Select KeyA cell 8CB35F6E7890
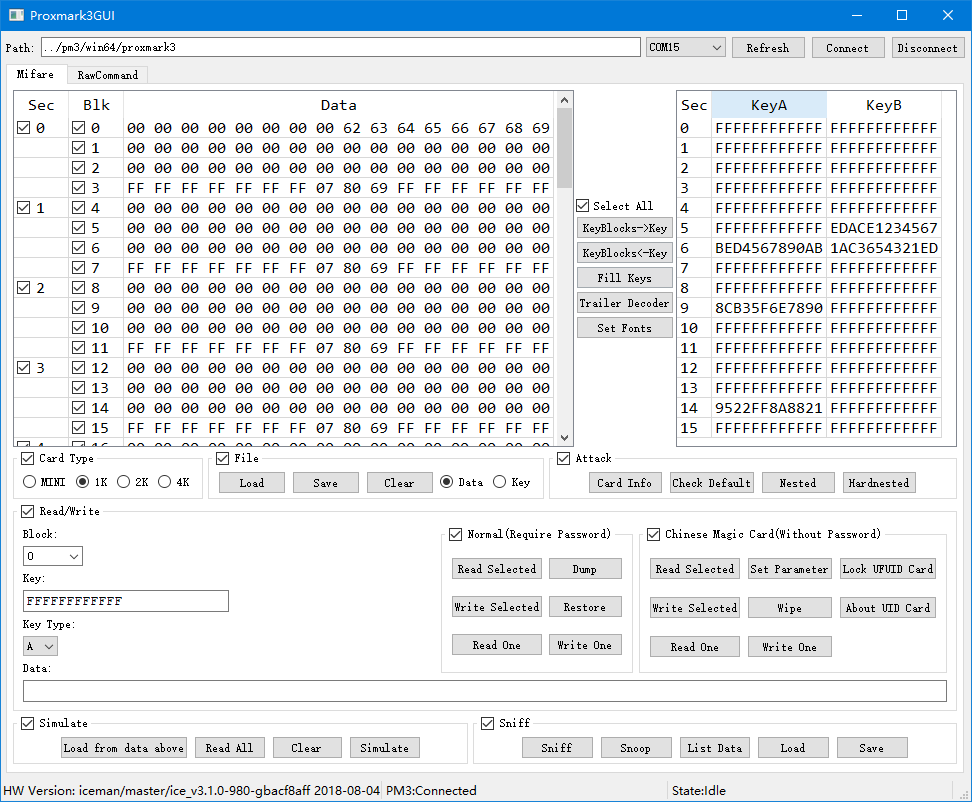The height and width of the screenshot is (802, 972). tap(769, 308)
